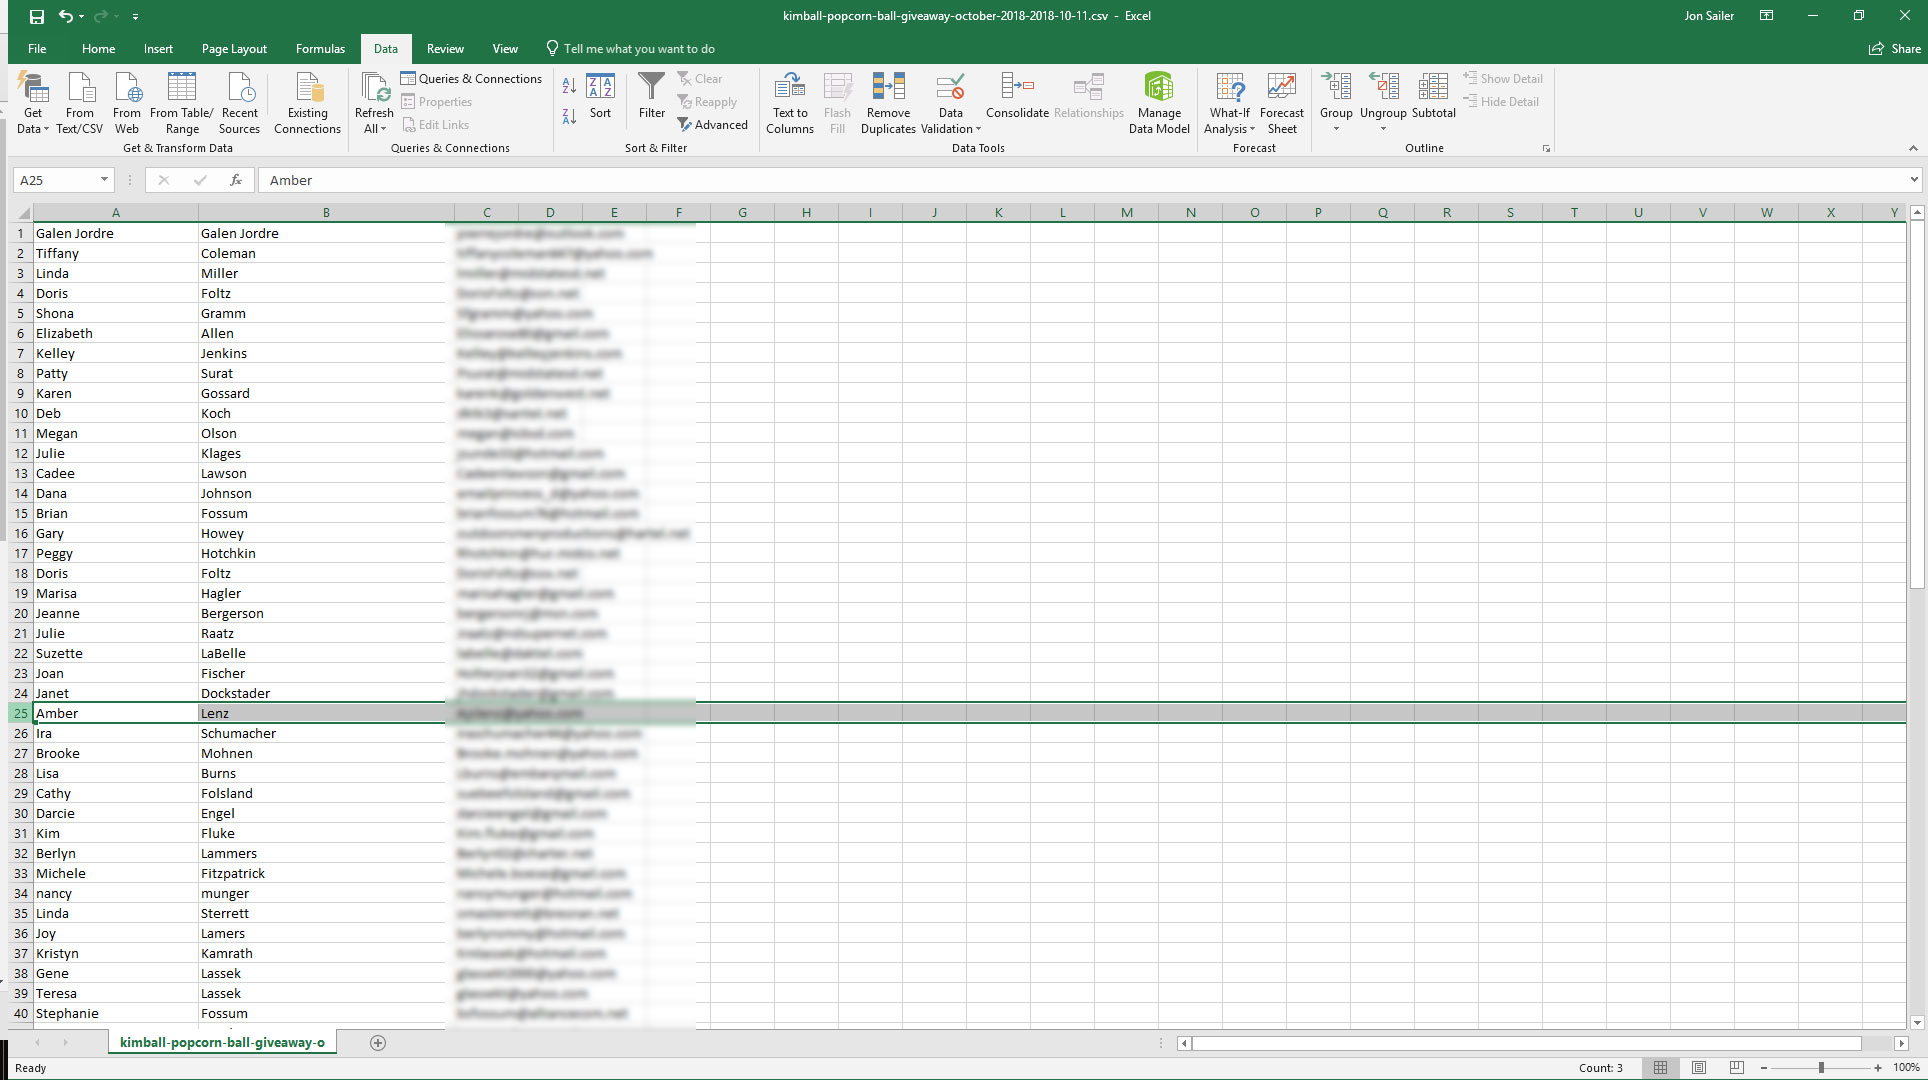This screenshot has height=1080, width=1928.
Task: Open the Filter tool
Action: click(651, 95)
